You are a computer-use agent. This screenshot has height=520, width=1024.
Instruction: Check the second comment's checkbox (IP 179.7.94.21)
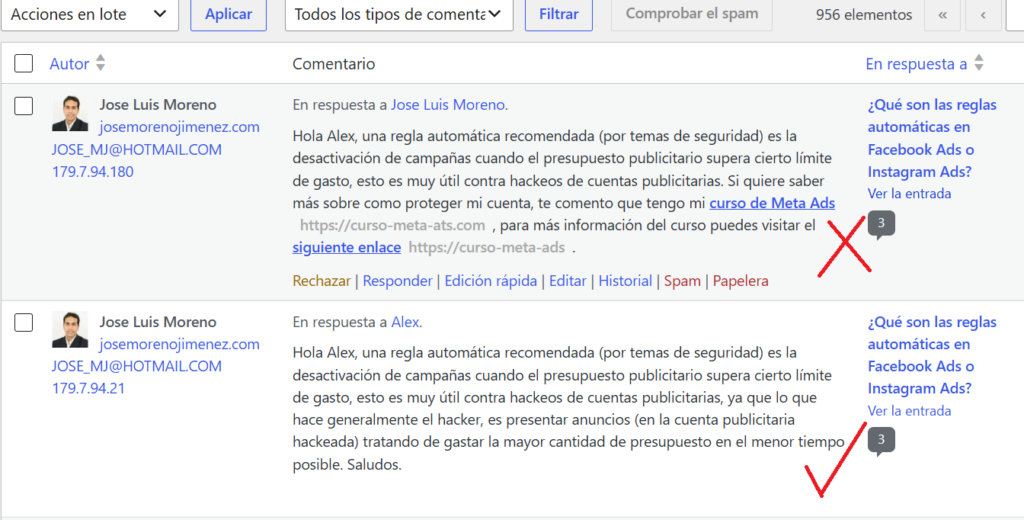pyautogui.click(x=24, y=323)
